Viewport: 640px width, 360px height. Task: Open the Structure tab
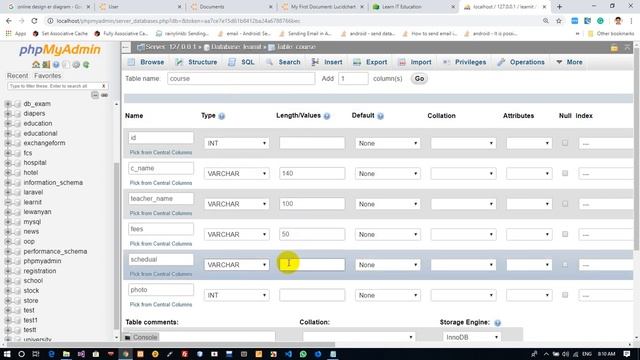[196, 62]
